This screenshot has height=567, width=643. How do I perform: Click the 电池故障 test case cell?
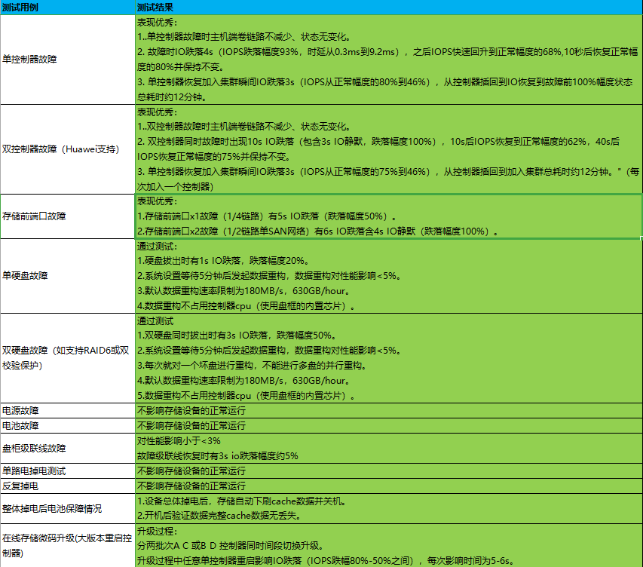[68, 426]
